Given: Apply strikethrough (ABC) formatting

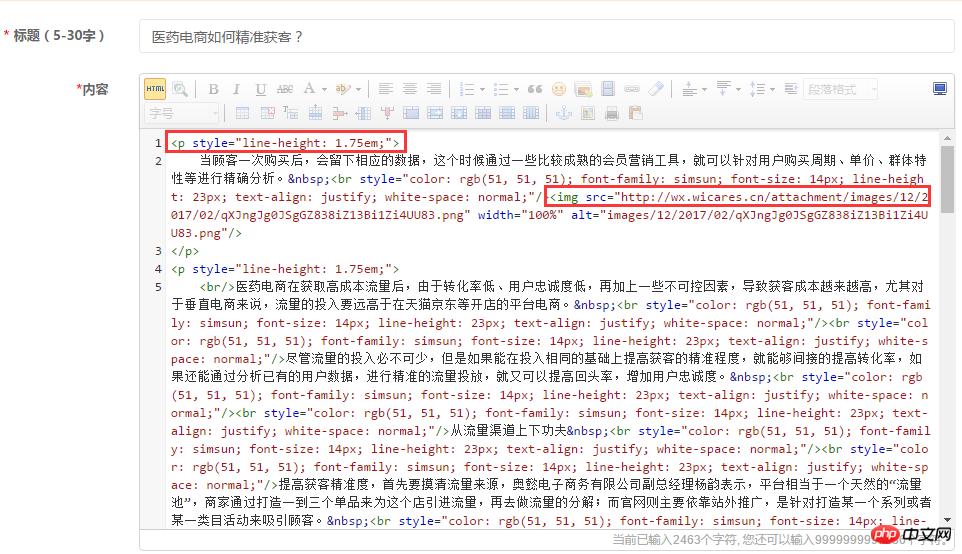Looking at the screenshot, I should pos(285,89).
